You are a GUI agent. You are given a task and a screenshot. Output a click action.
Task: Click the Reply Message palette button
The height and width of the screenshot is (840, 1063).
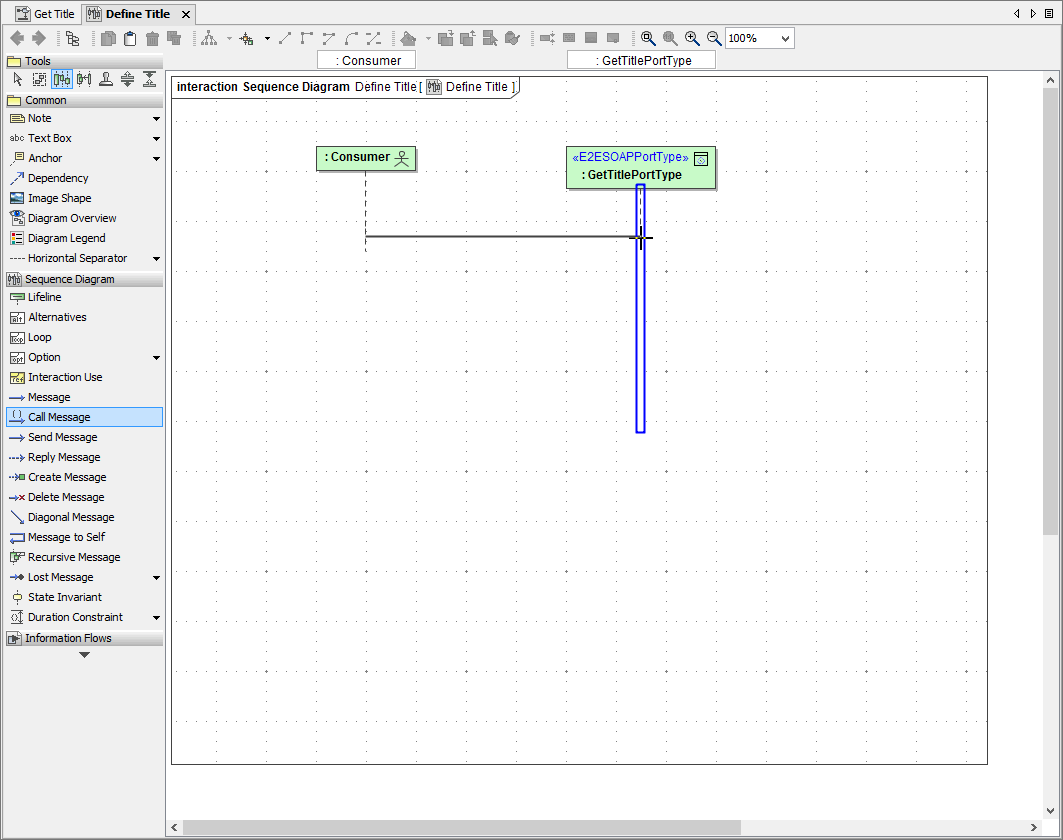coord(64,457)
